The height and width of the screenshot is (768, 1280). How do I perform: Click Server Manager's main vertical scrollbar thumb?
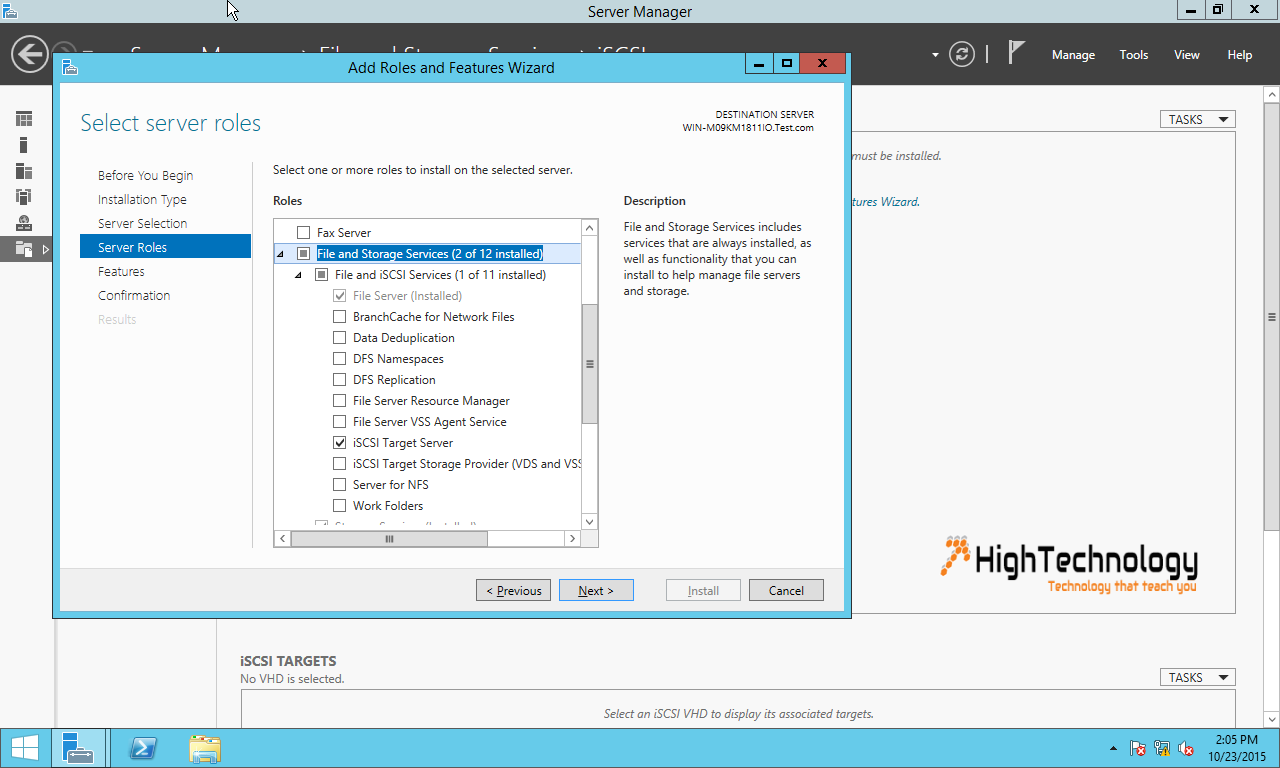(x=1272, y=317)
